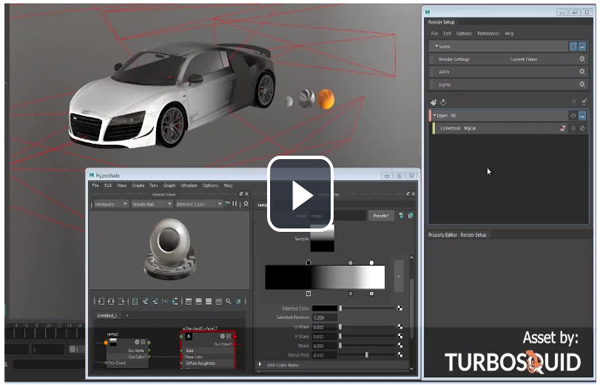This screenshot has width=600, height=385.
Task: Open Options menu in Render Setup window
Action: click(464, 34)
